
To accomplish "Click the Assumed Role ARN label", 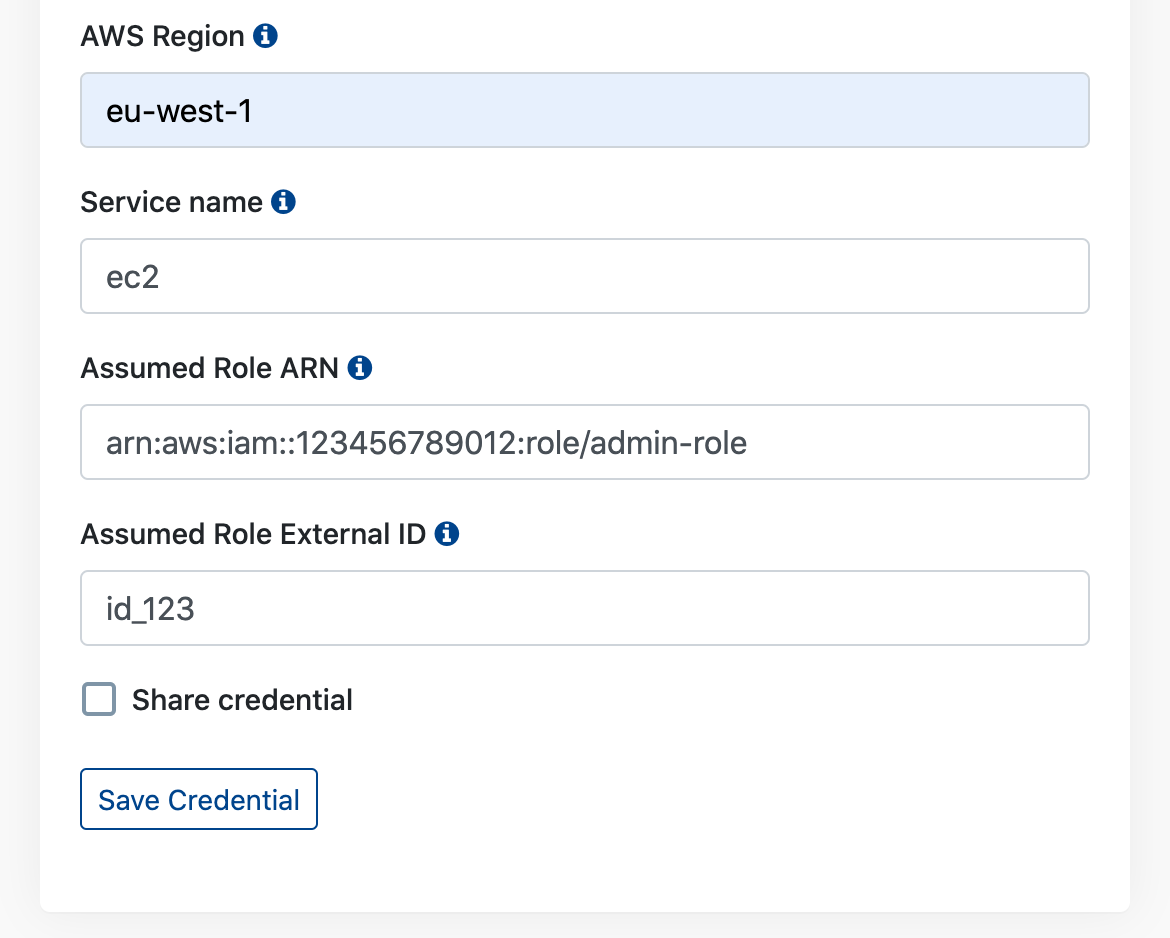I will (210, 368).
